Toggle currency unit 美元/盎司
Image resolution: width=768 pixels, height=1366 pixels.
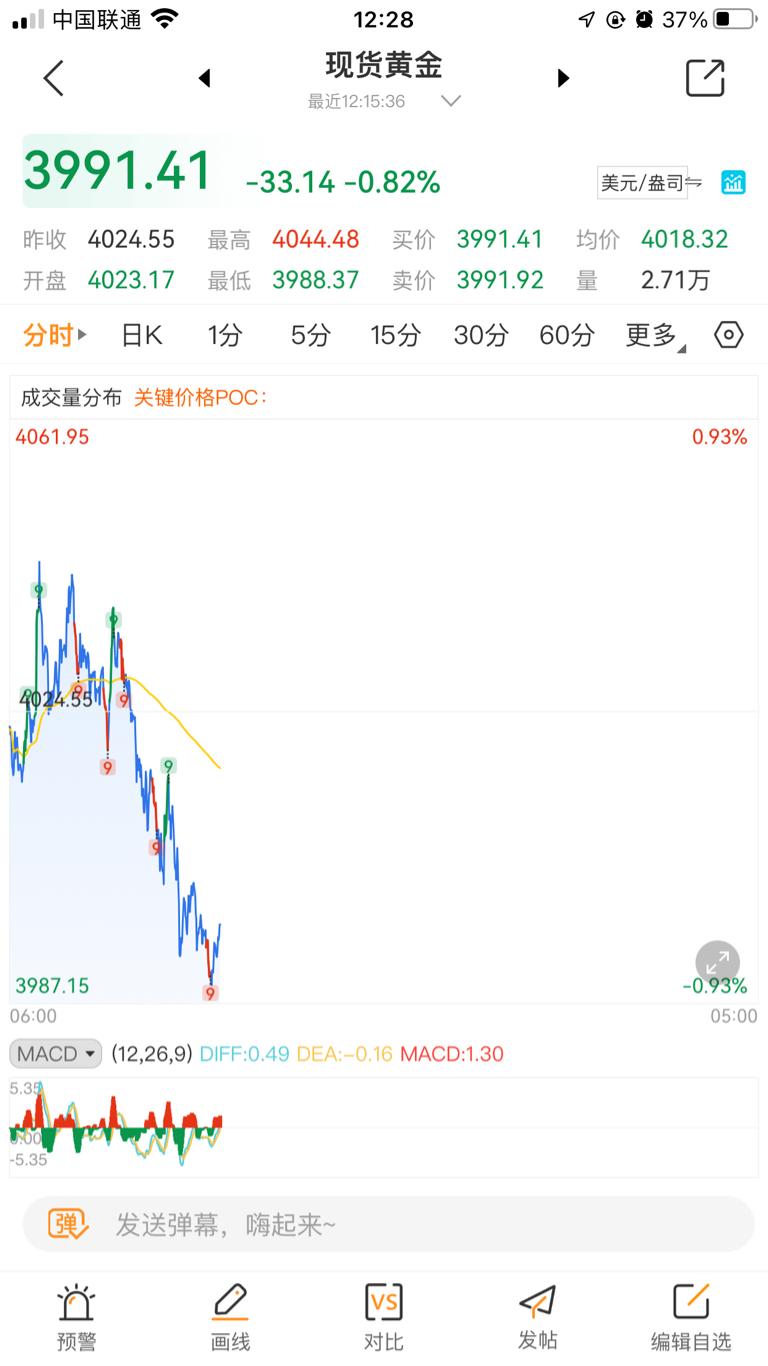click(650, 182)
